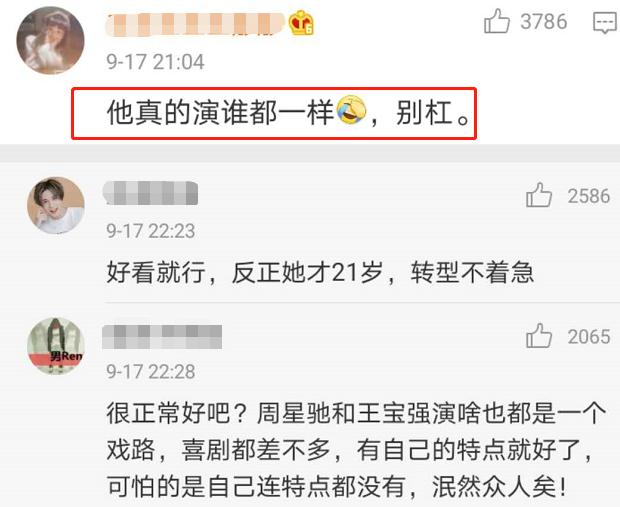Open the top commenter's avatar
The height and width of the screenshot is (507, 620).
[50, 40]
